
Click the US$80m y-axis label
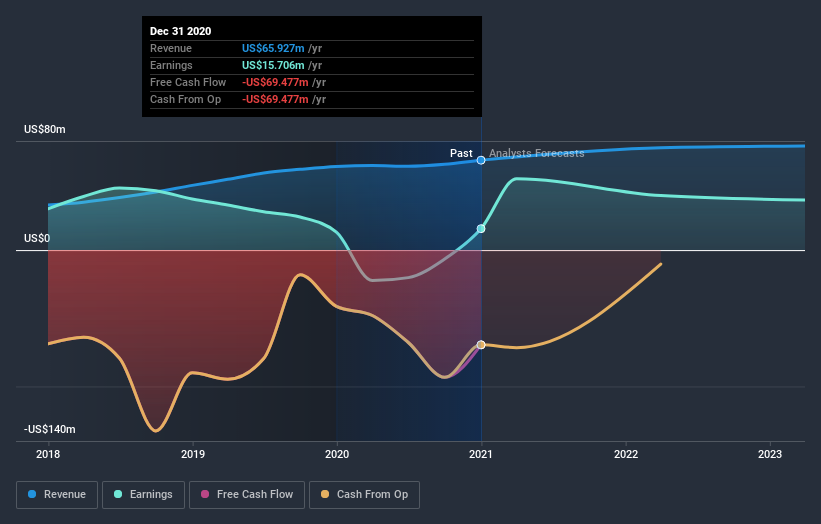click(45, 129)
